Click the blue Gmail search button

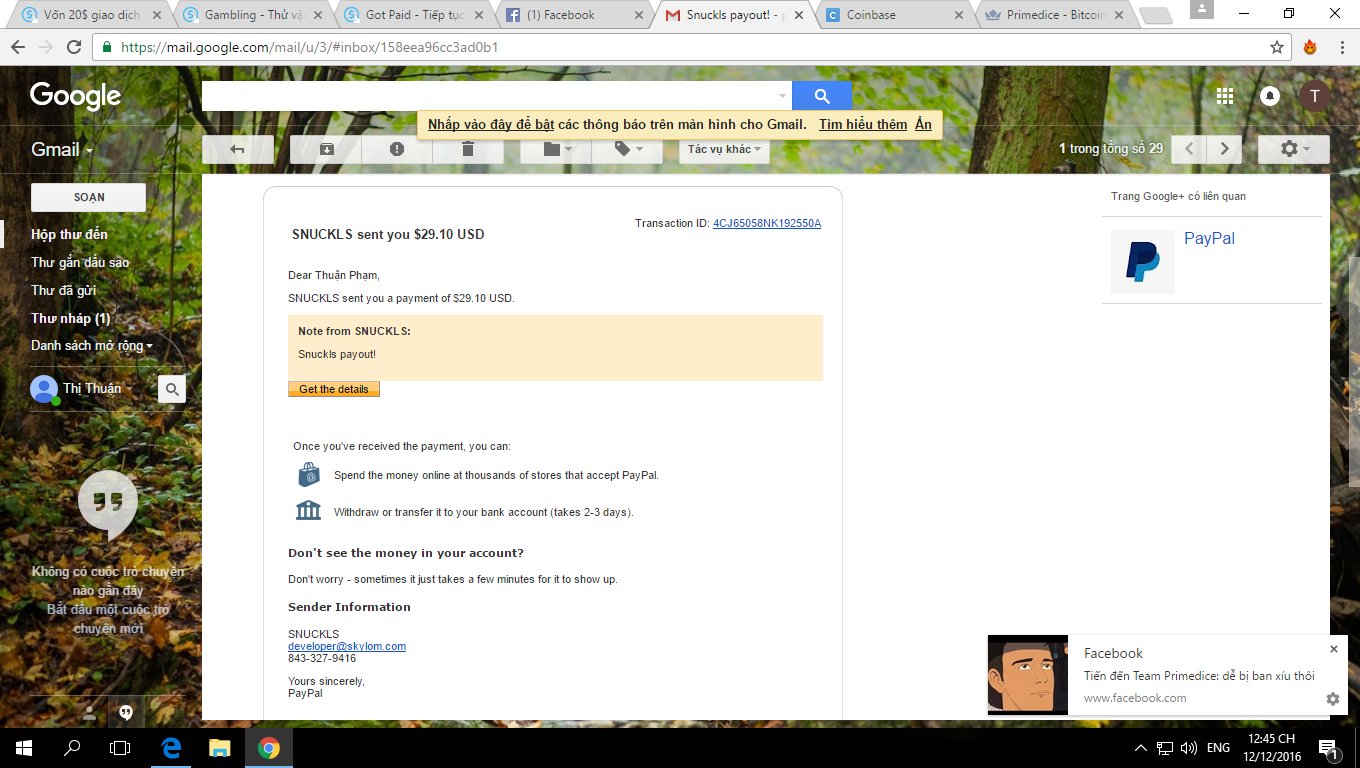point(822,96)
